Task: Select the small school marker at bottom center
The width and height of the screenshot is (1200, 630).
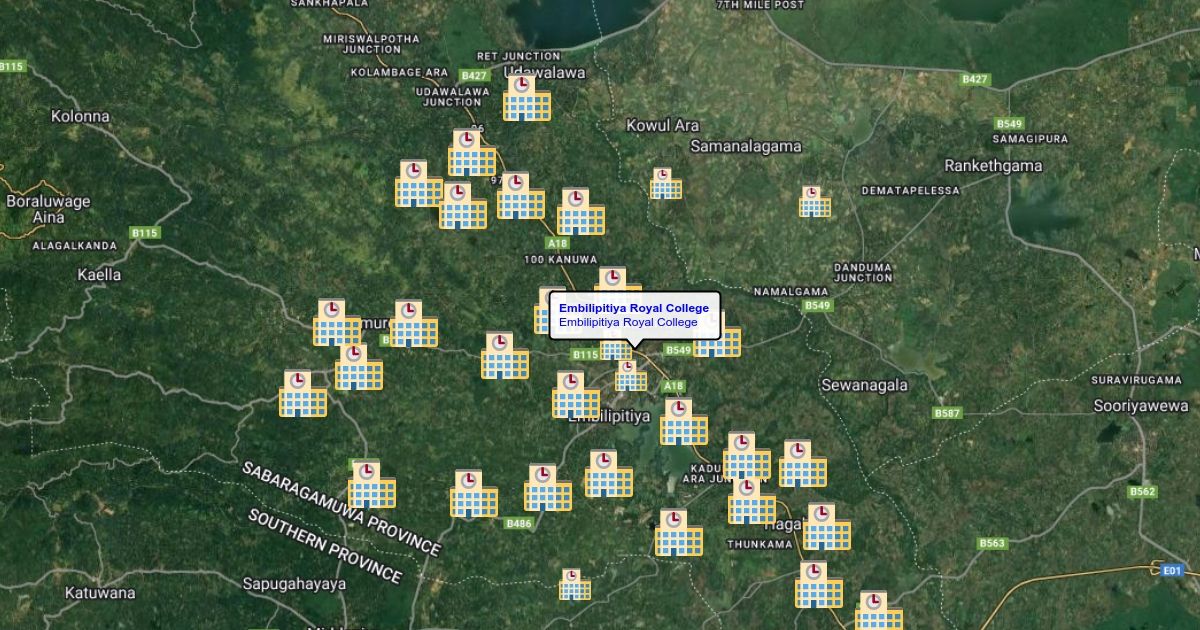Action: (x=574, y=584)
